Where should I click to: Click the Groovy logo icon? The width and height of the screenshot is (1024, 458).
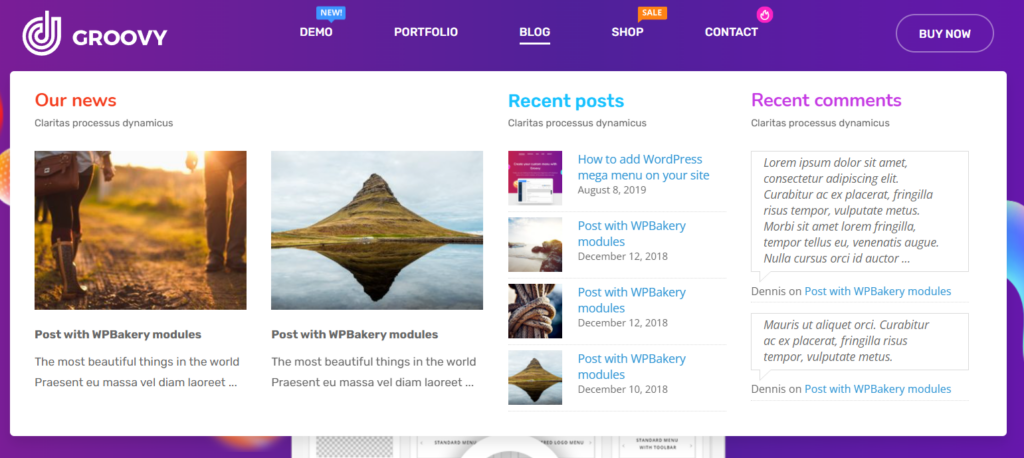42,33
